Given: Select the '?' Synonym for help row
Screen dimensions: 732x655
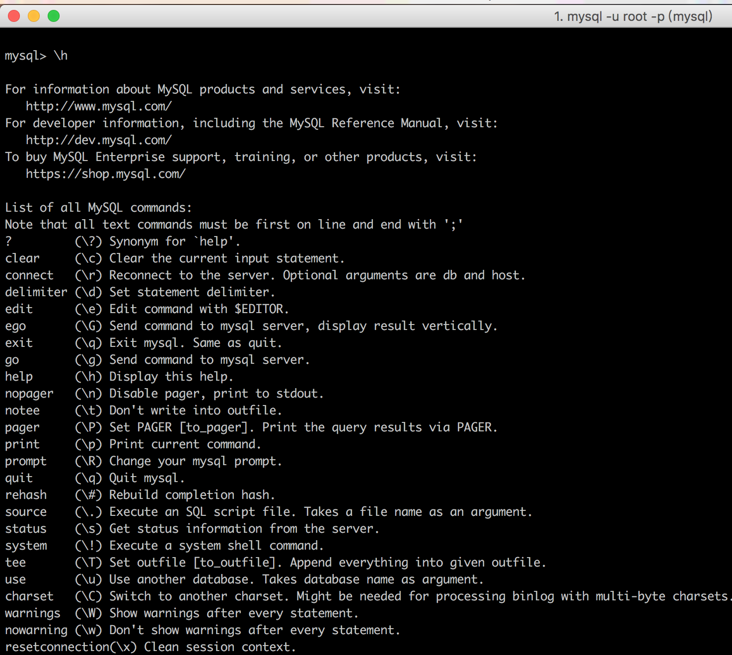Looking at the screenshot, I should pos(123,241).
